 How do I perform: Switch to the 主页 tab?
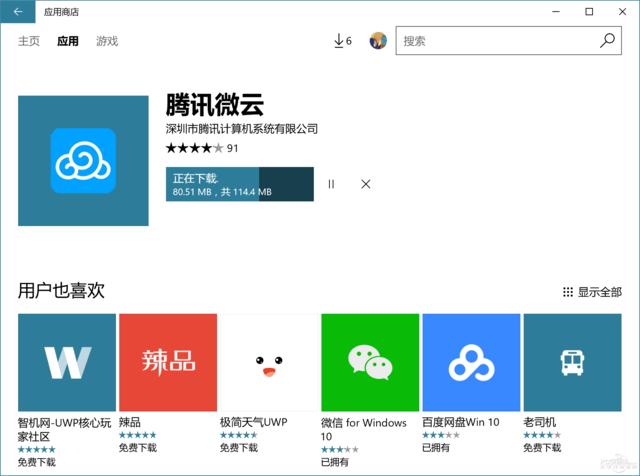click(x=29, y=41)
